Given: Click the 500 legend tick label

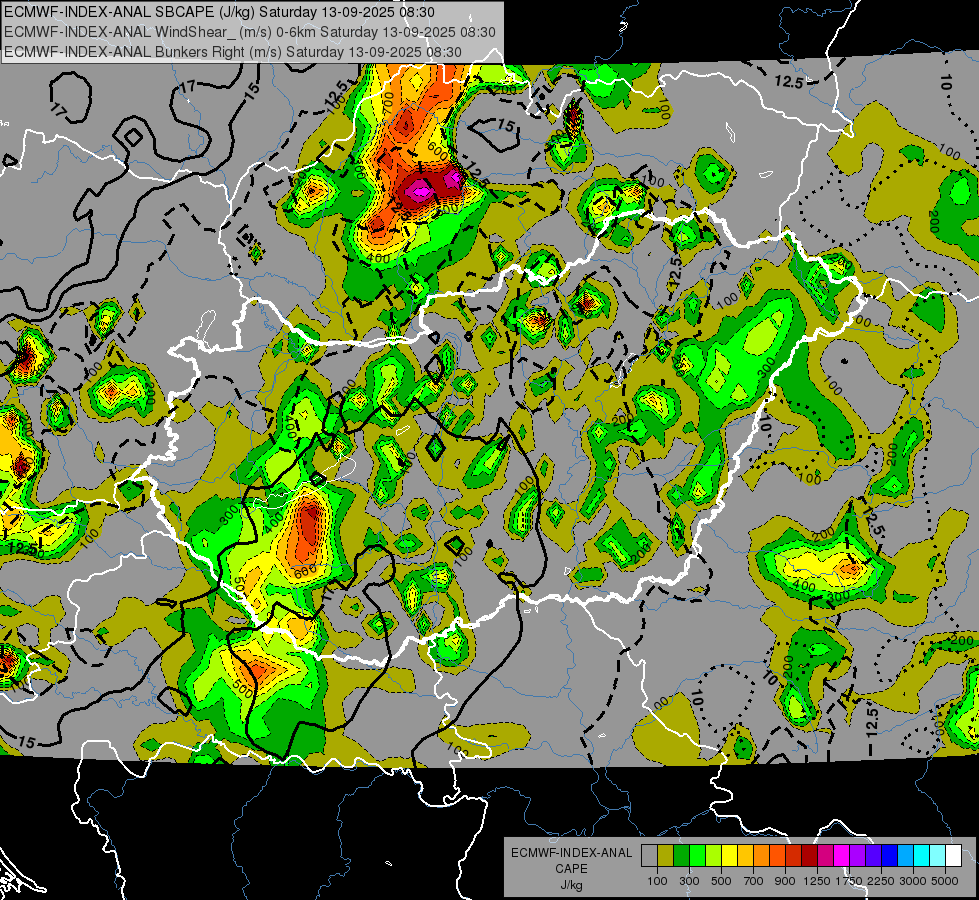Looking at the screenshot, I should point(721,881).
